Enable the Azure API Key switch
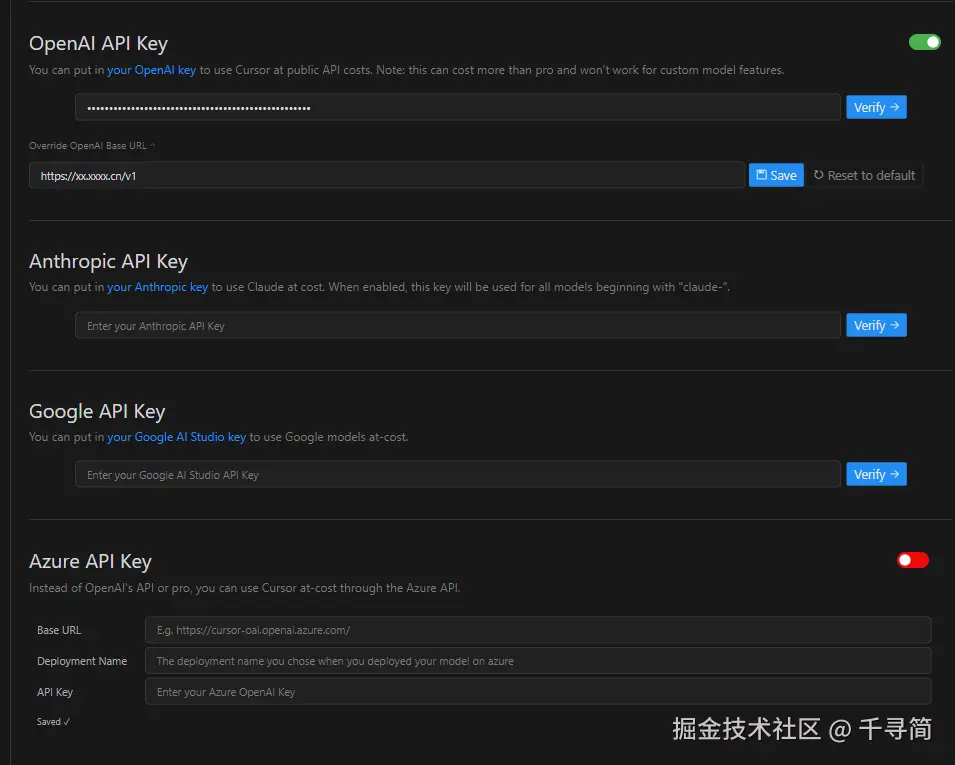The image size is (955, 765). (x=912, y=560)
